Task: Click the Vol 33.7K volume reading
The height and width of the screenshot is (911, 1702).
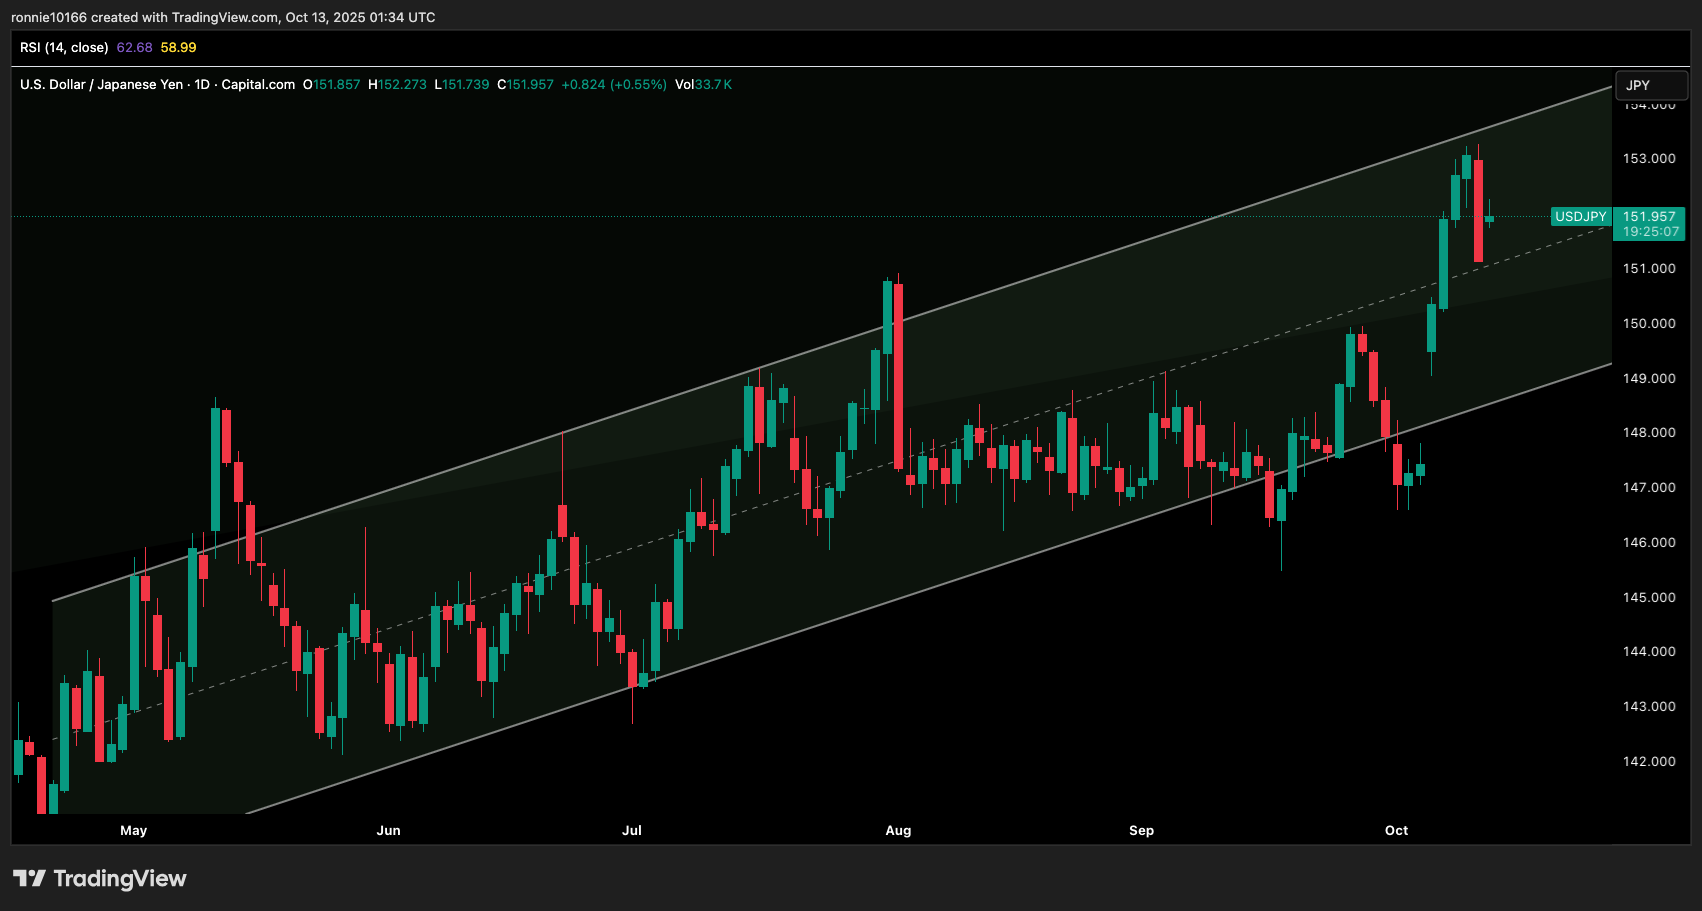Action: 703,85
